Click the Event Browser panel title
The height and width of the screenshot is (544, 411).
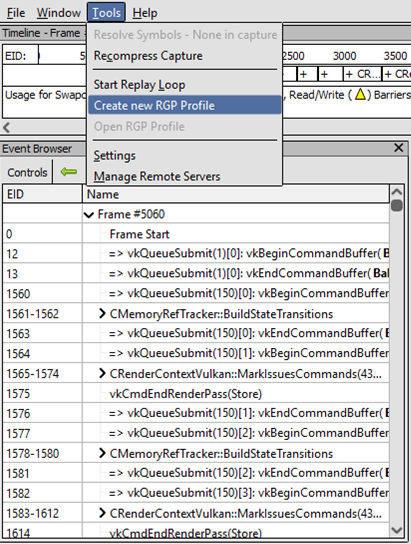pyautogui.click(x=37, y=148)
